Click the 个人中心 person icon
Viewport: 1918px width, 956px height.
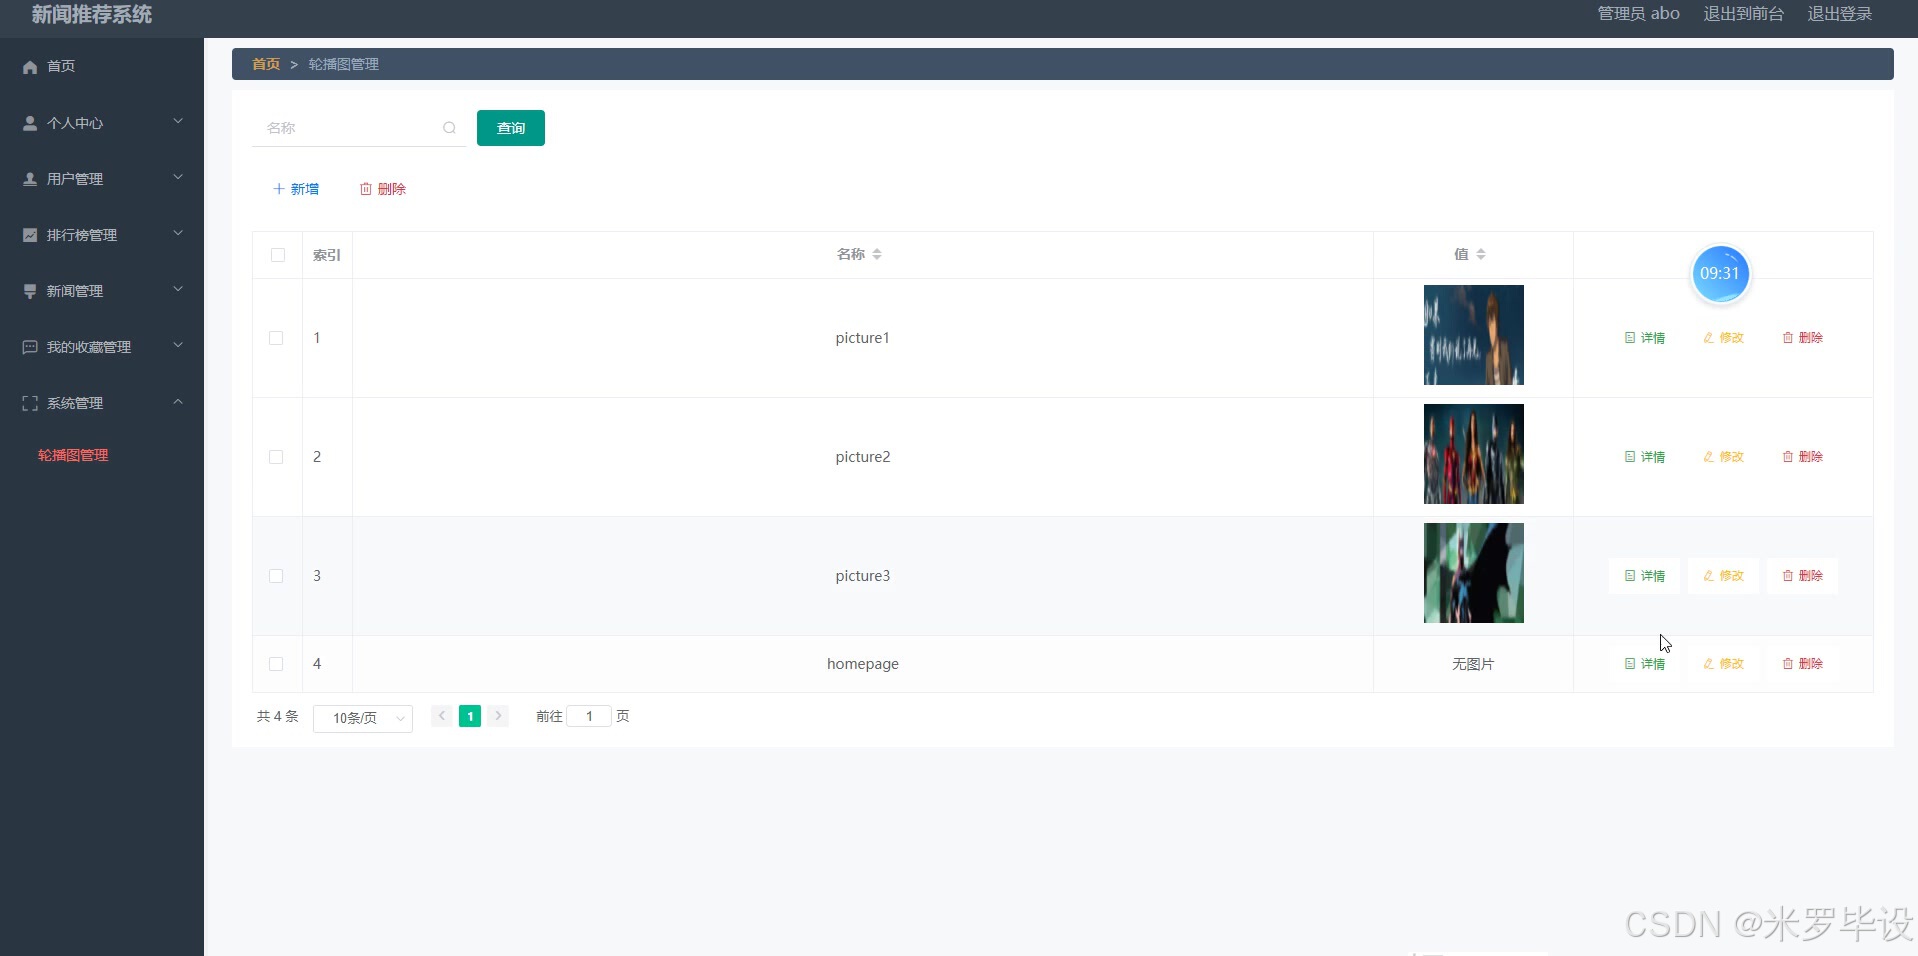coord(30,123)
